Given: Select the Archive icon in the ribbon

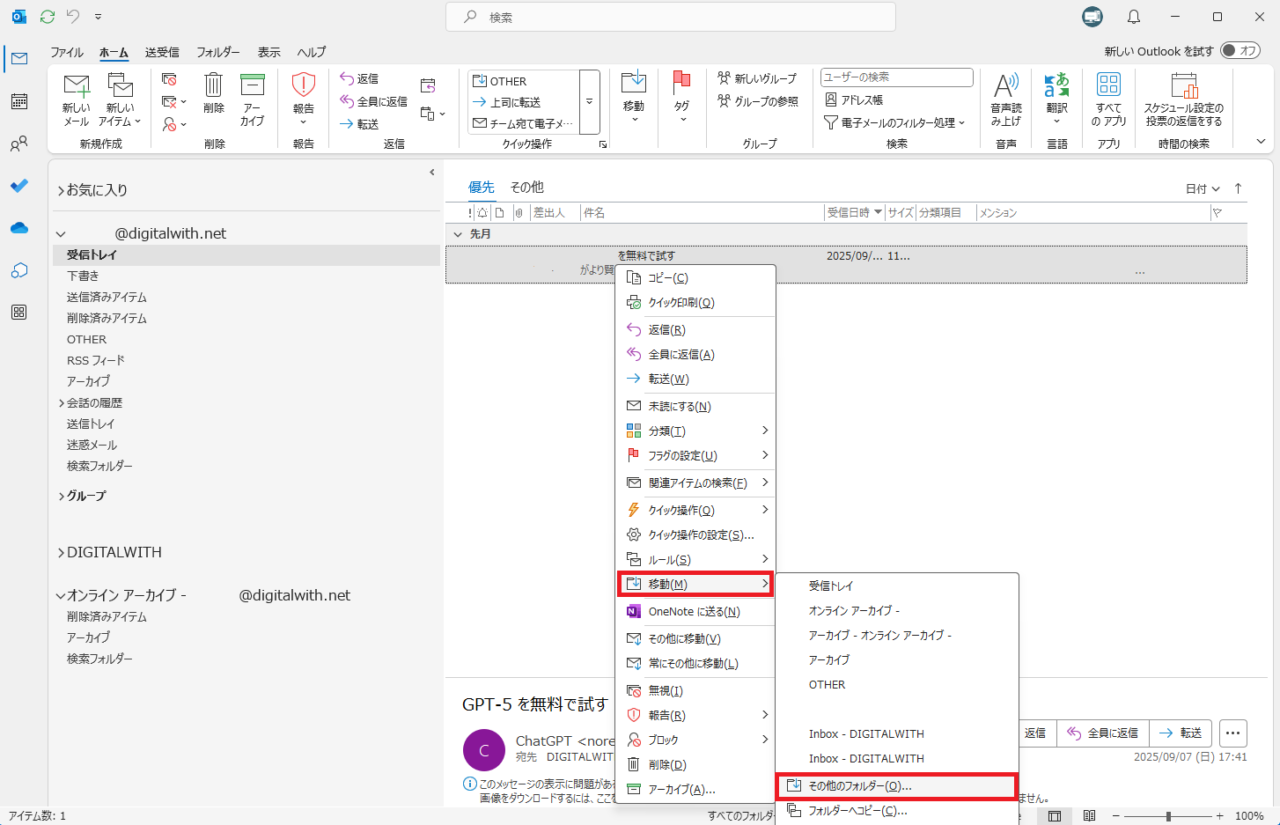Looking at the screenshot, I should [x=252, y=97].
